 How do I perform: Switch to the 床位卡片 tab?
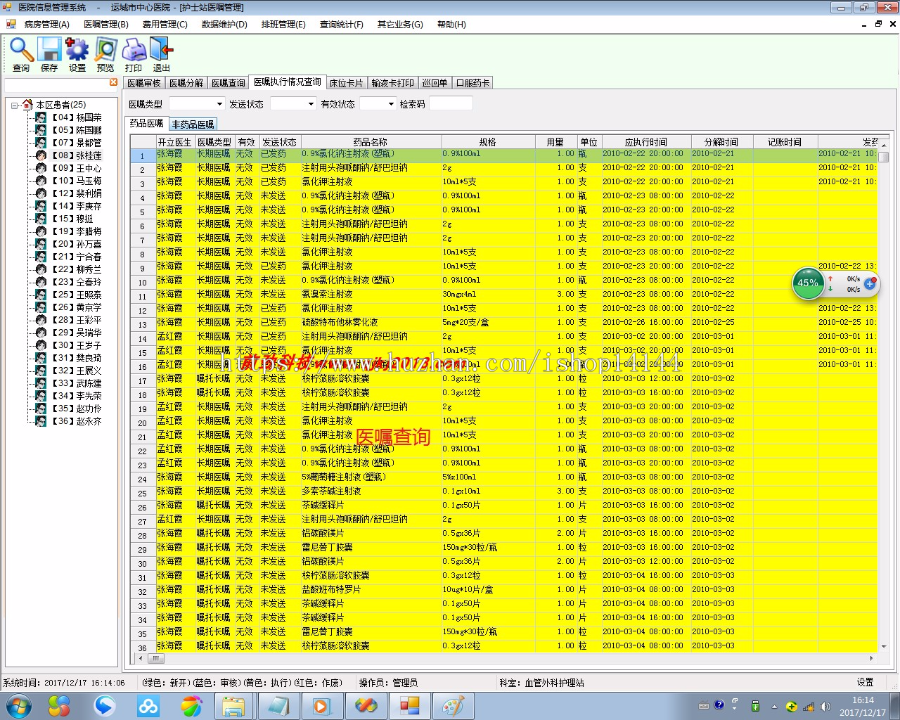(x=346, y=83)
